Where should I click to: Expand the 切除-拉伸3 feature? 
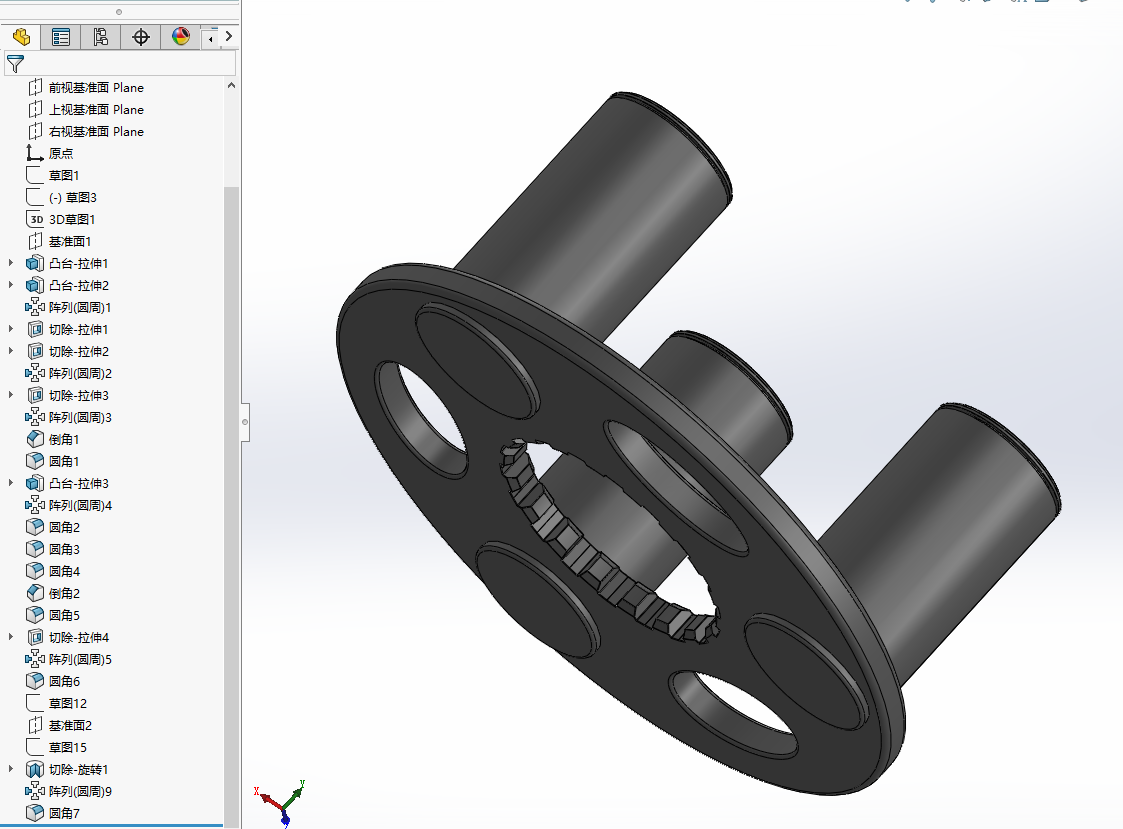pyautogui.click(x=11, y=395)
